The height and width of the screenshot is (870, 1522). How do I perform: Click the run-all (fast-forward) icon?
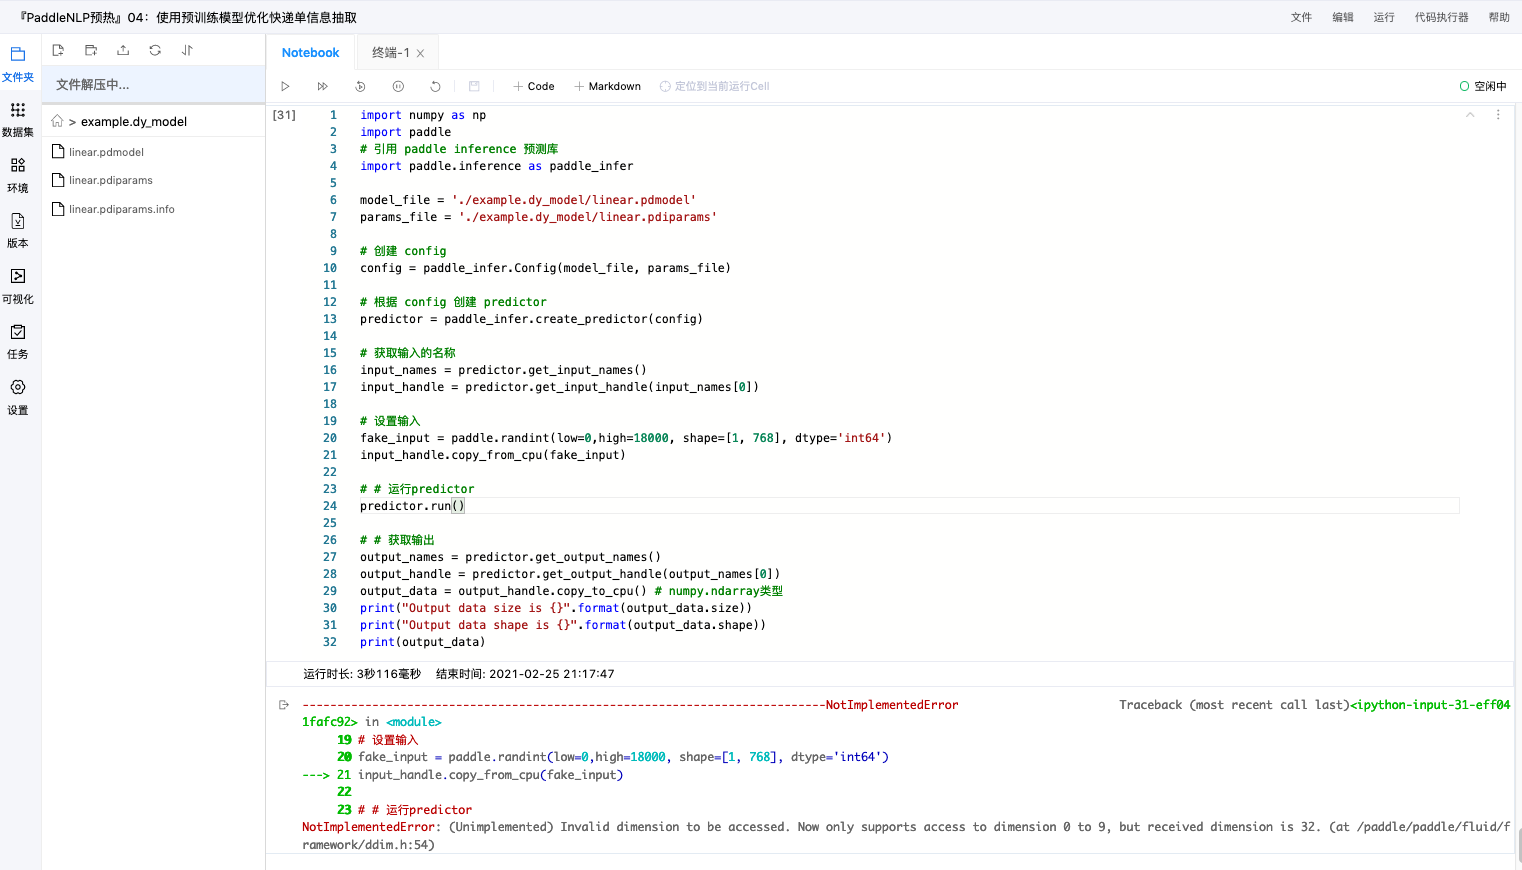(322, 86)
